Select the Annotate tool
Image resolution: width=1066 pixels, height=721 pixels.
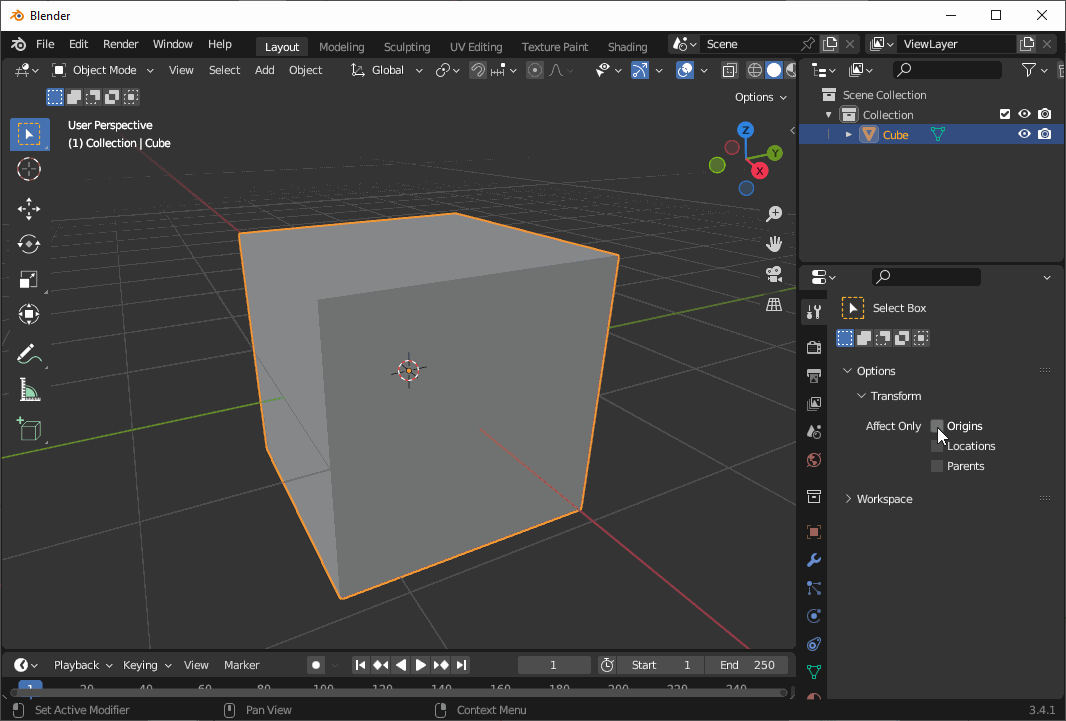(28, 354)
